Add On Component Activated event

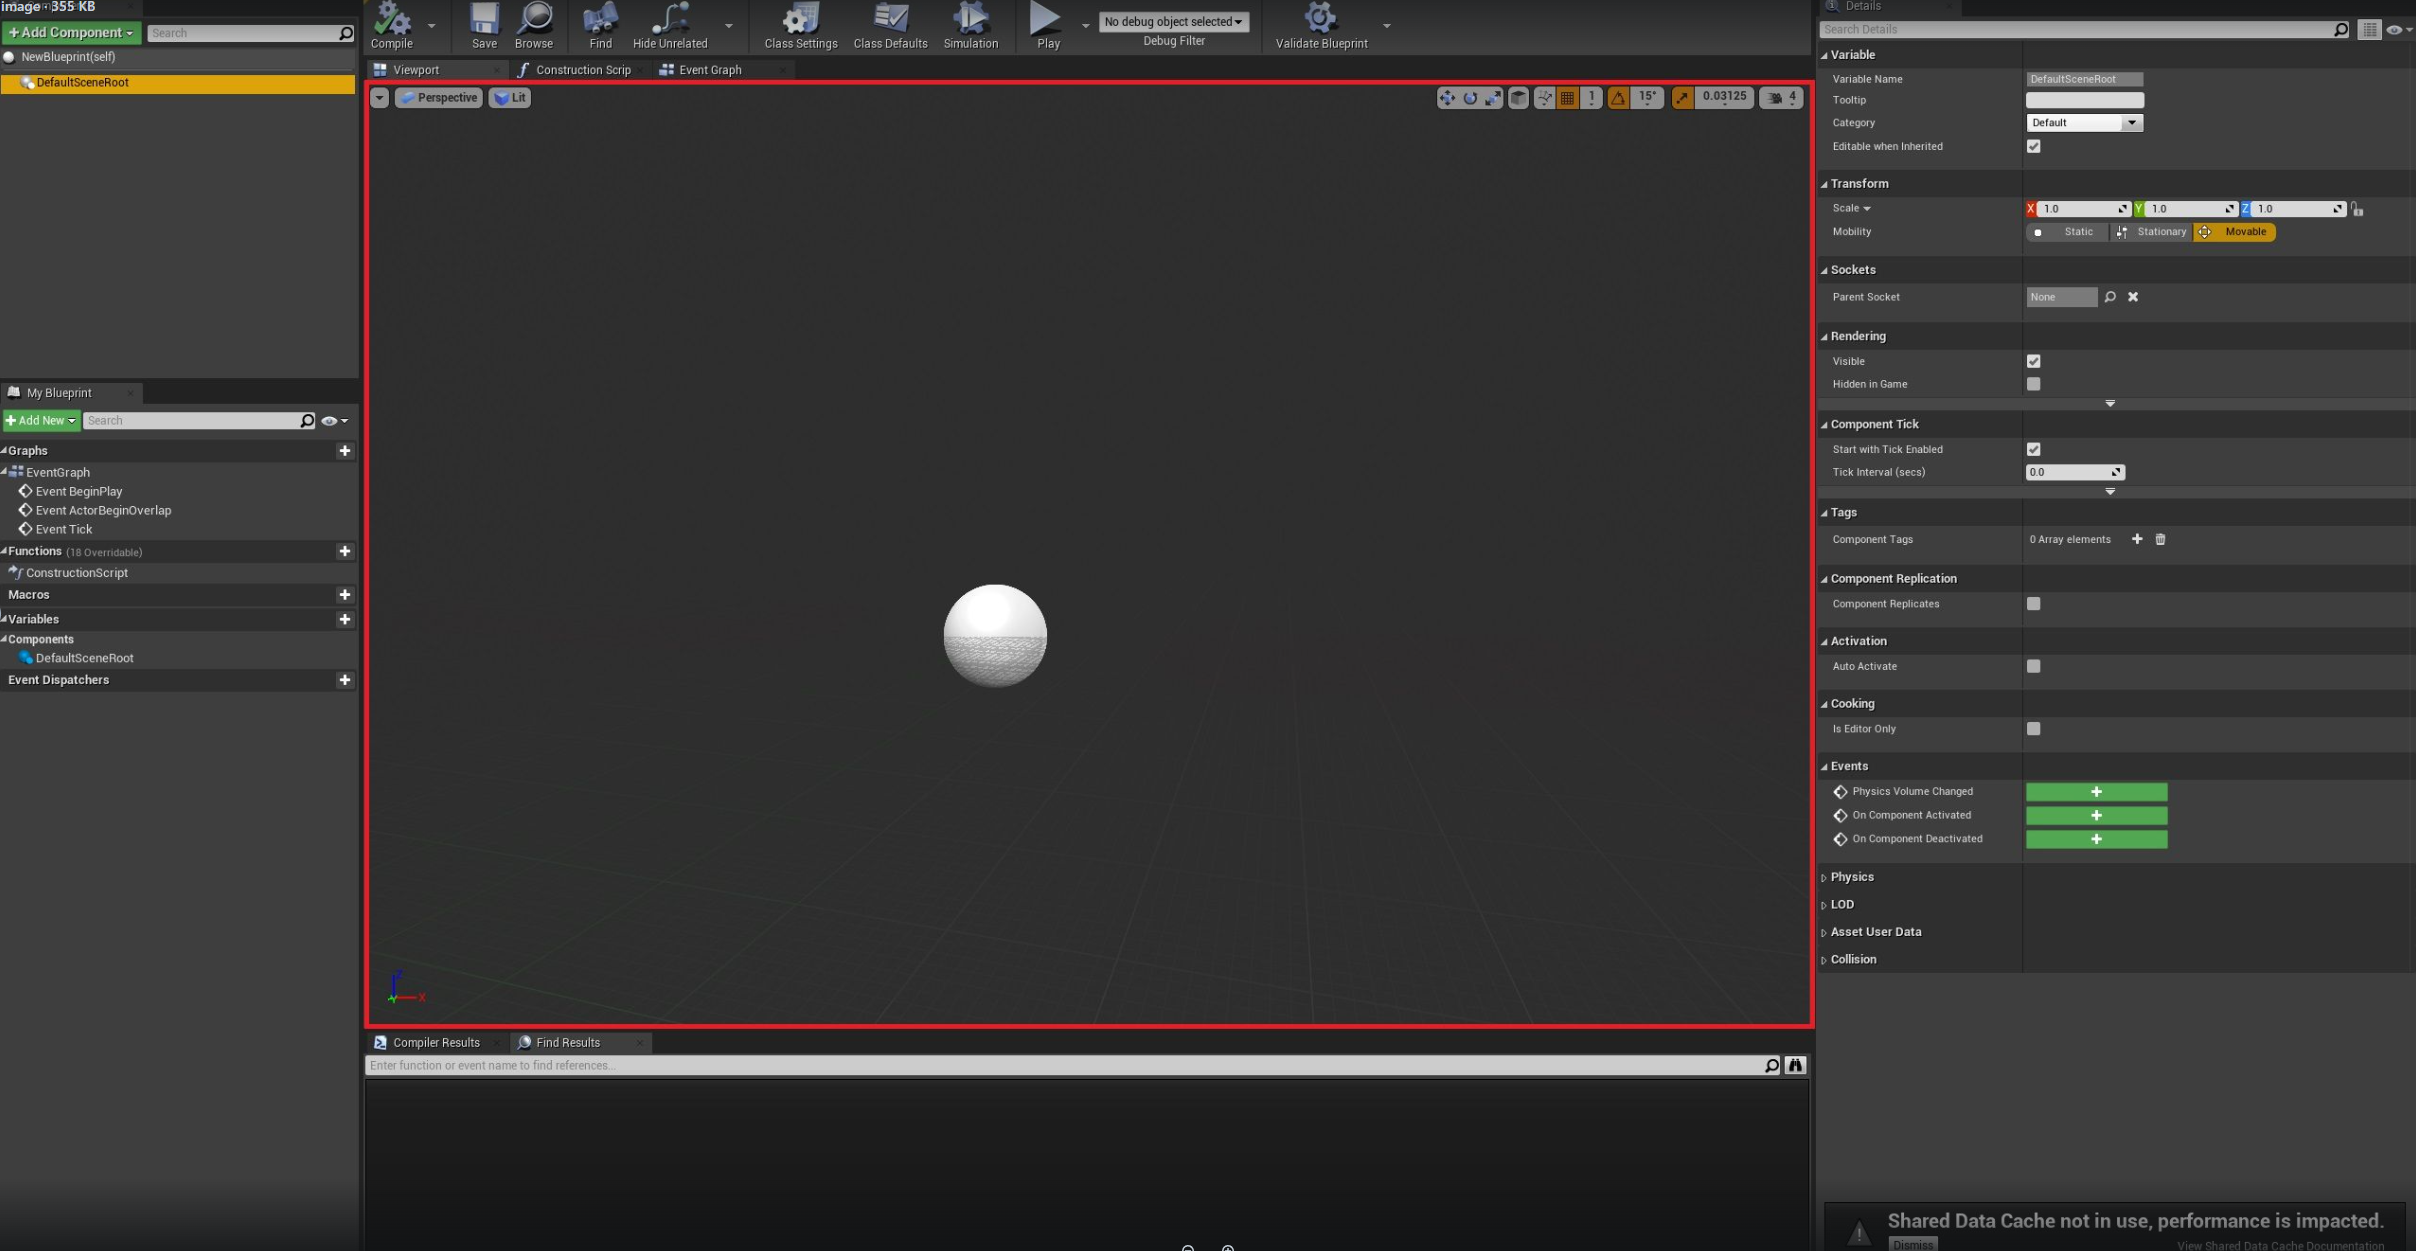tap(2096, 815)
